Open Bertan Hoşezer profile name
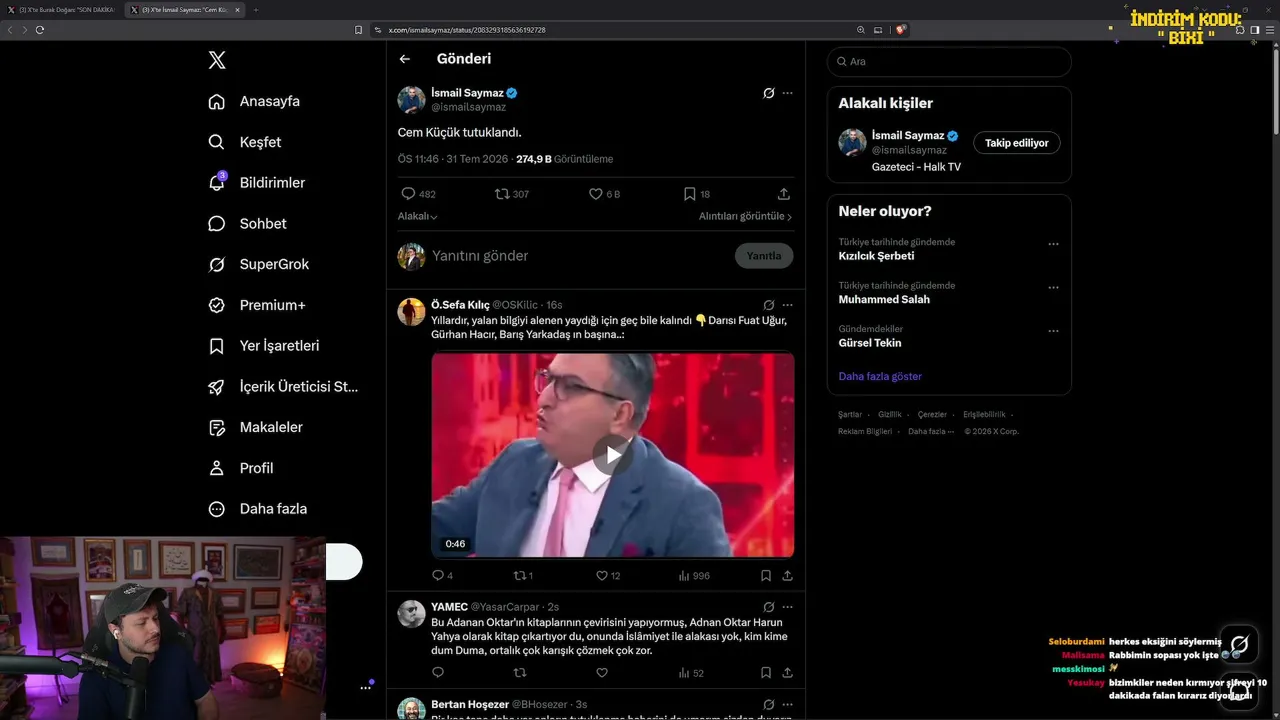Screen dimensions: 1280x720 click(470, 705)
